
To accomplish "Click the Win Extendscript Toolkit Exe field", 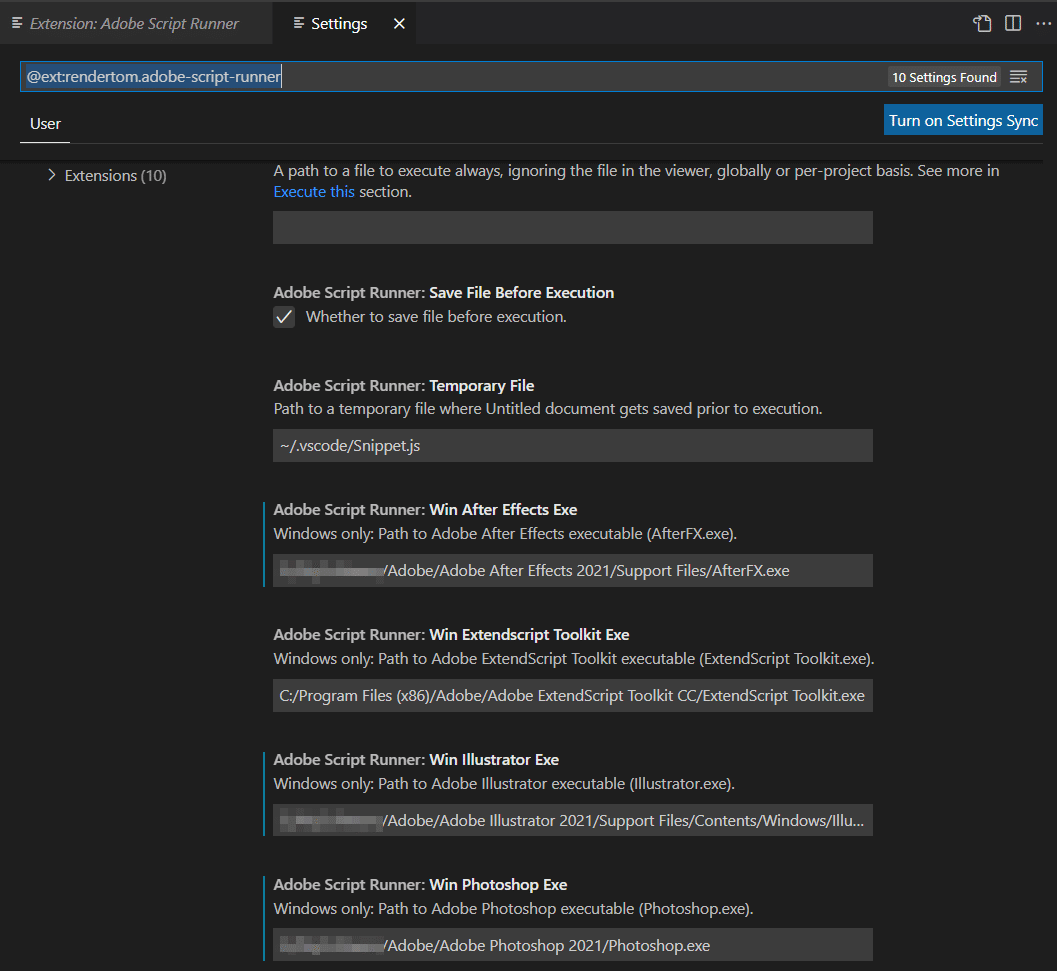I will pos(572,695).
